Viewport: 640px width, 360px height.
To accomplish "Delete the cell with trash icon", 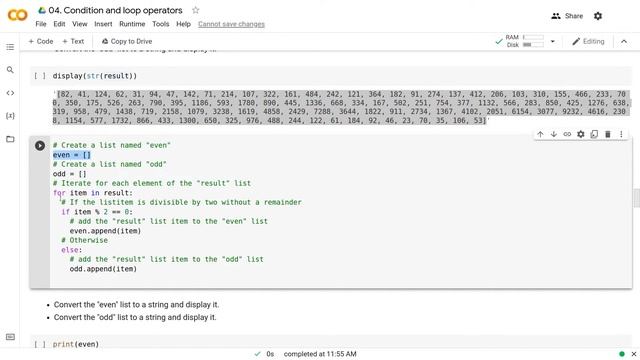I will (x=608, y=134).
